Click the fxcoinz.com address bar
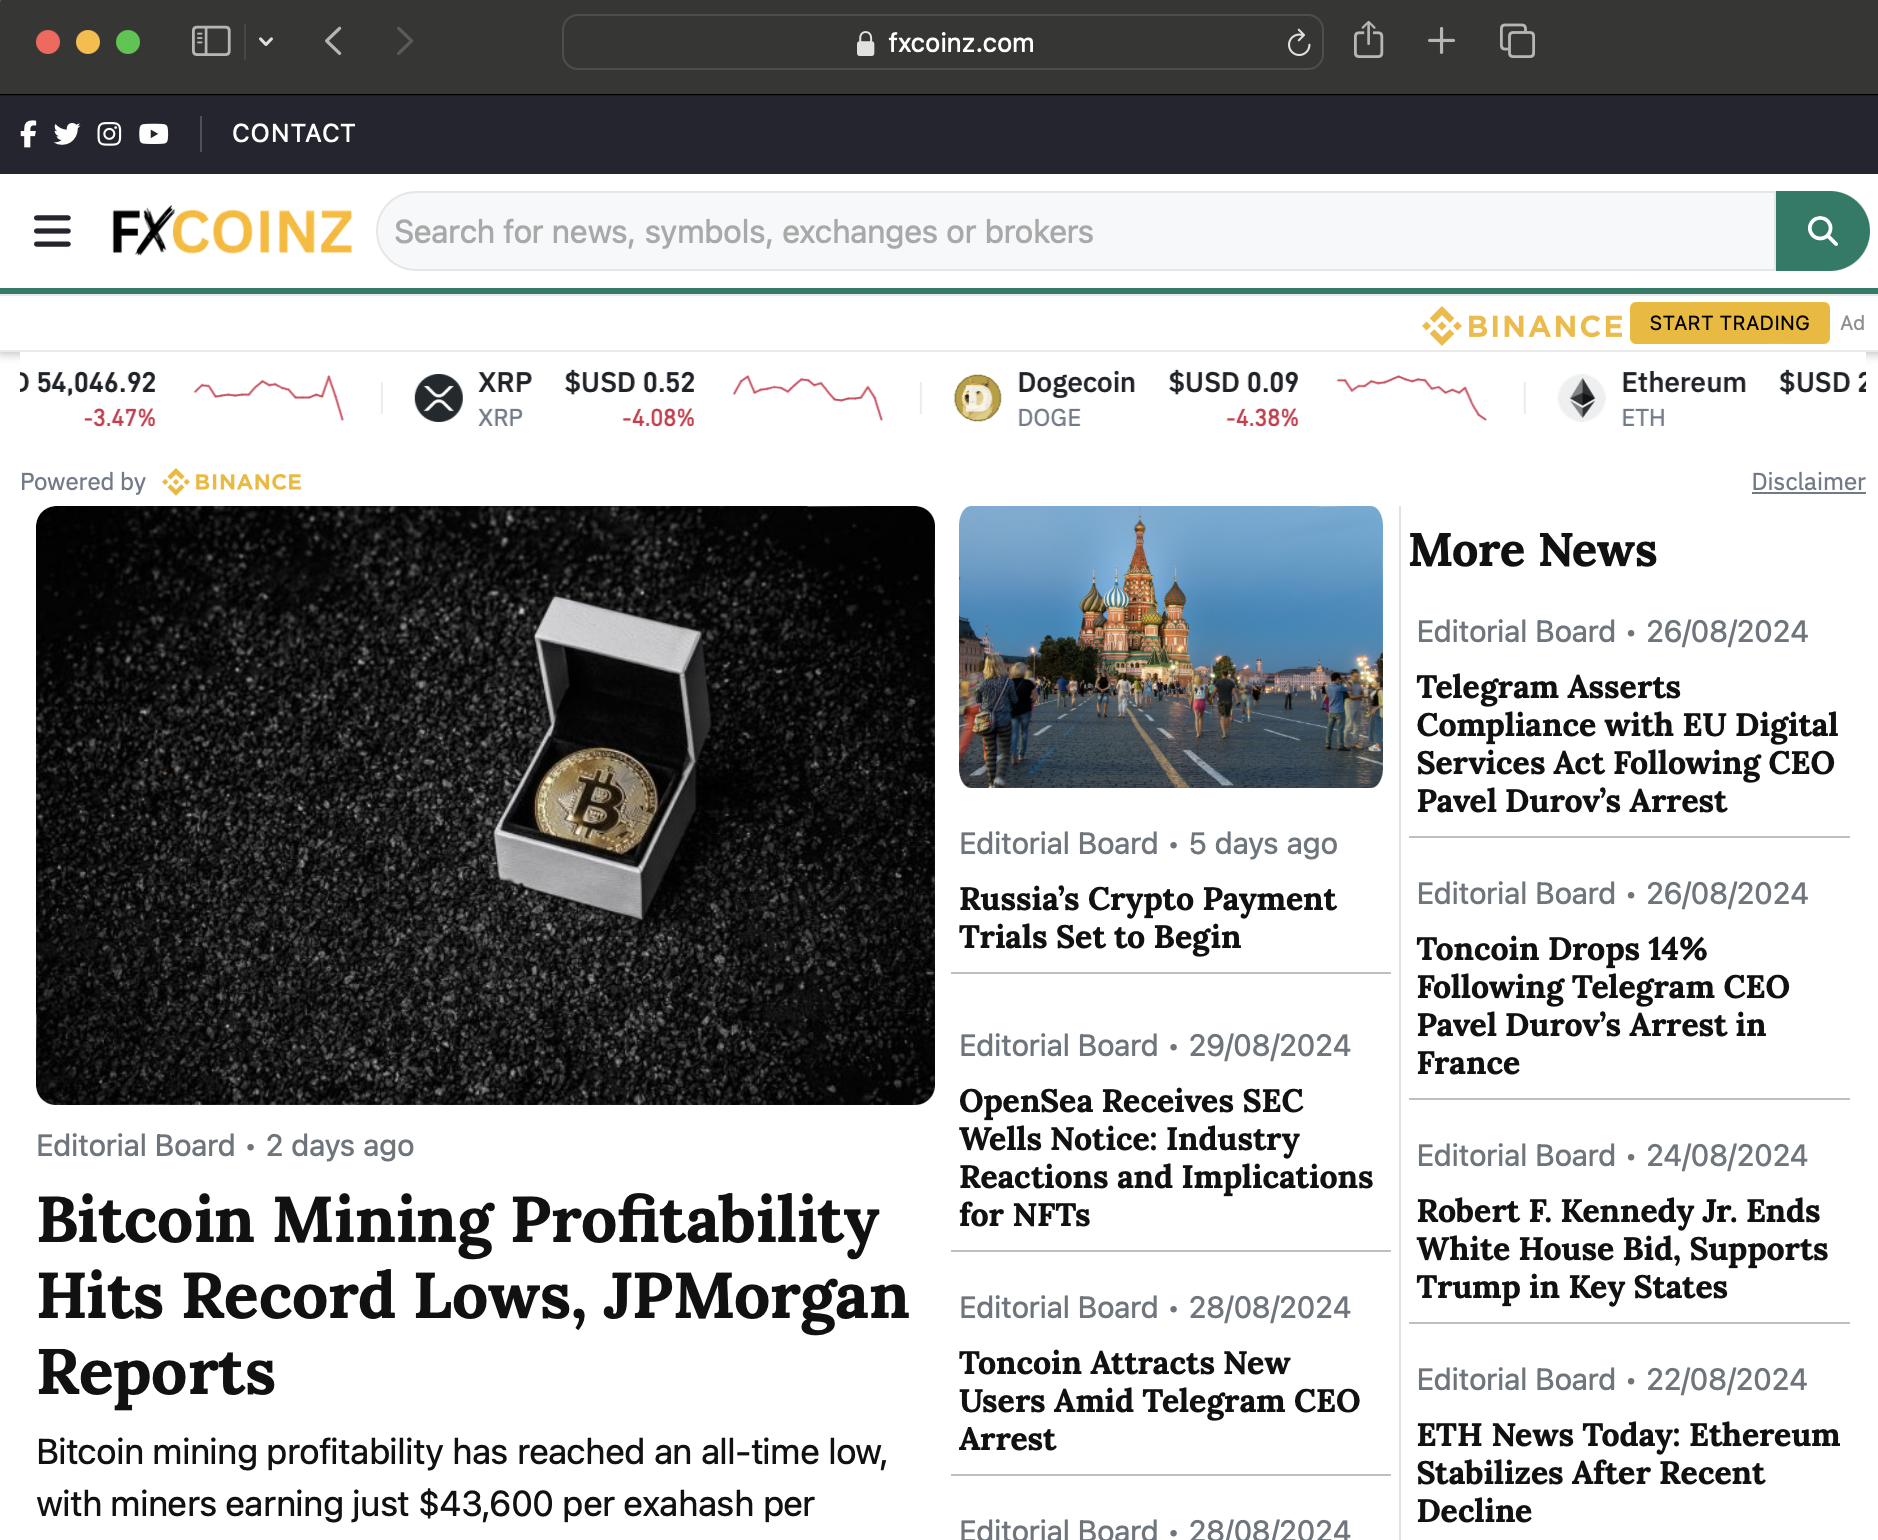1878x1540 pixels. click(943, 42)
